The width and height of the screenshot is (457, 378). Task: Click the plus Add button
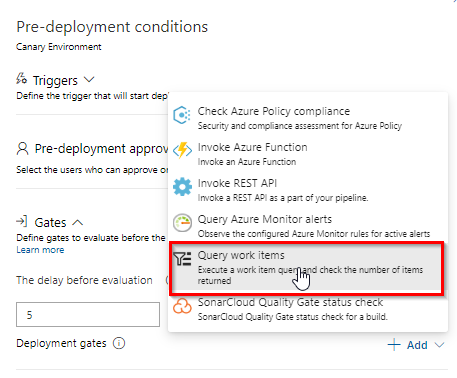tap(408, 345)
